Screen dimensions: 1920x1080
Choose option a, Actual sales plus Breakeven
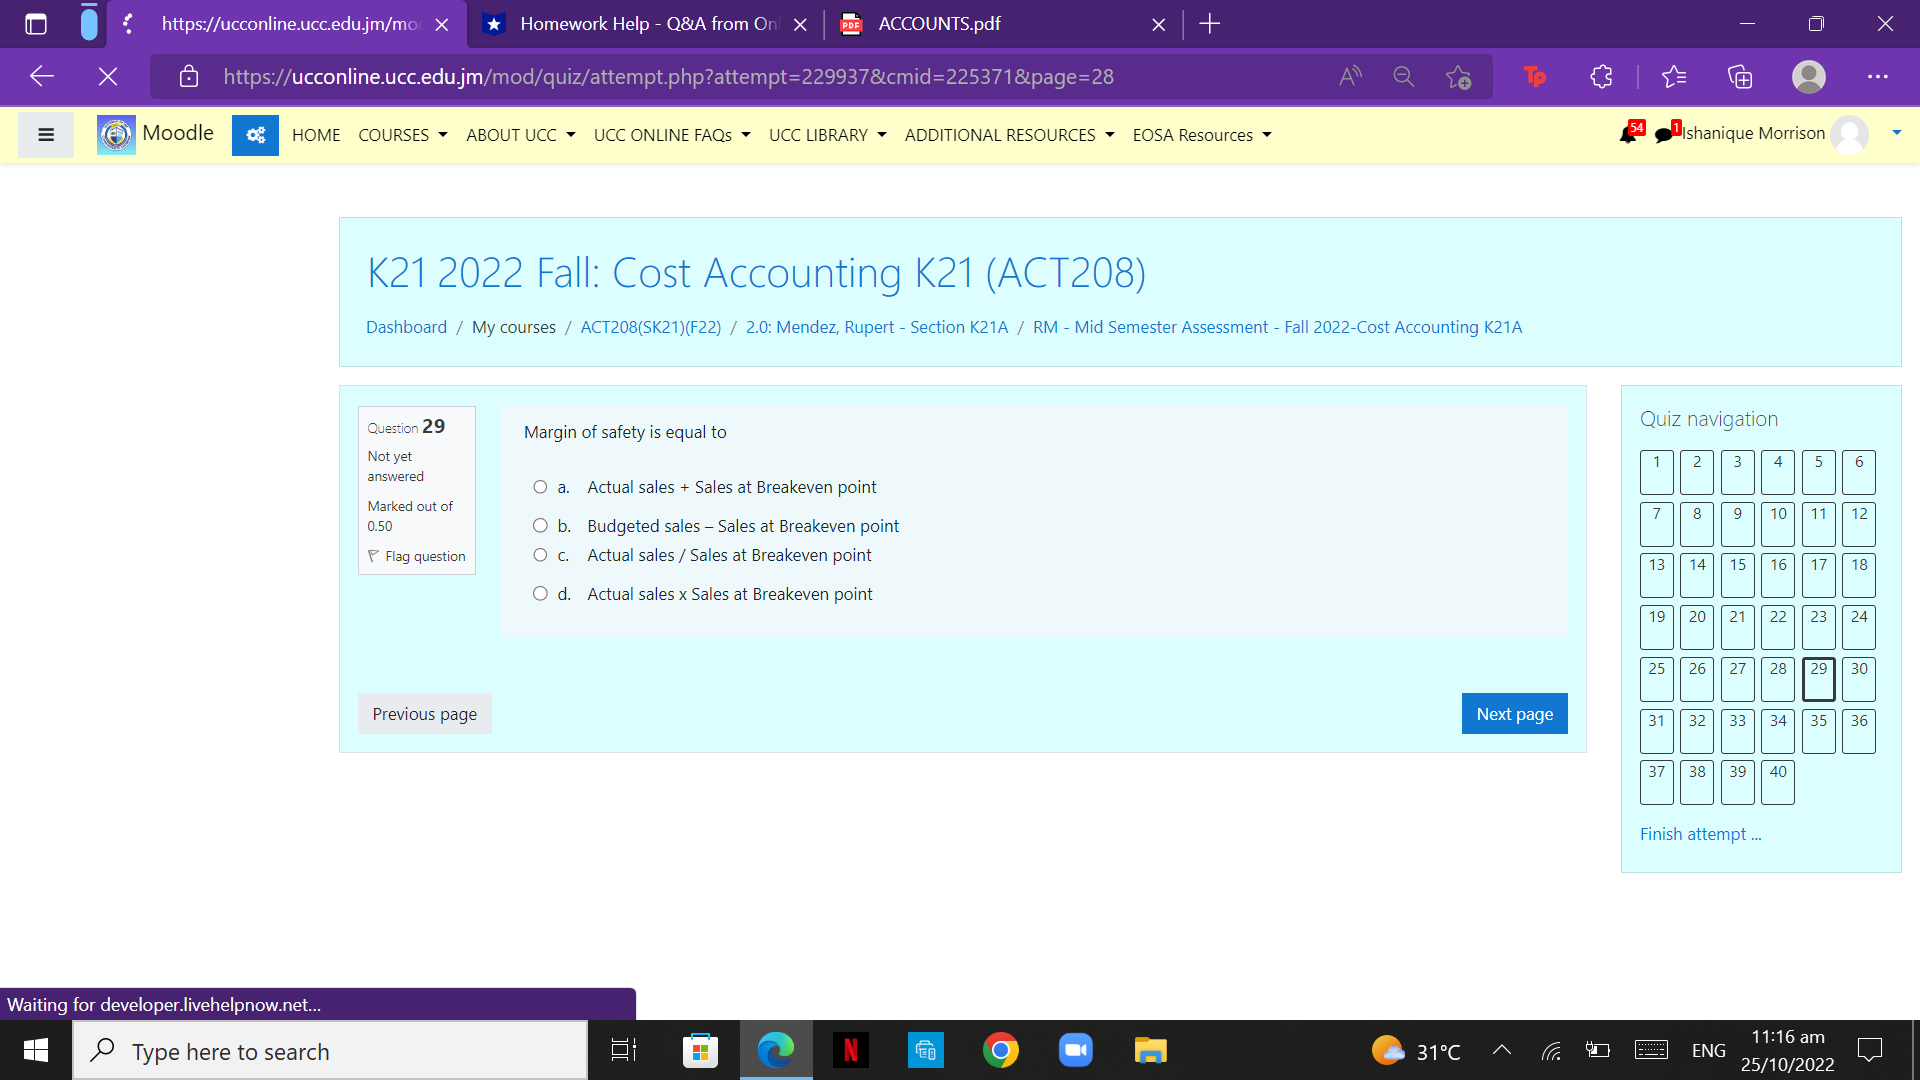click(540, 487)
